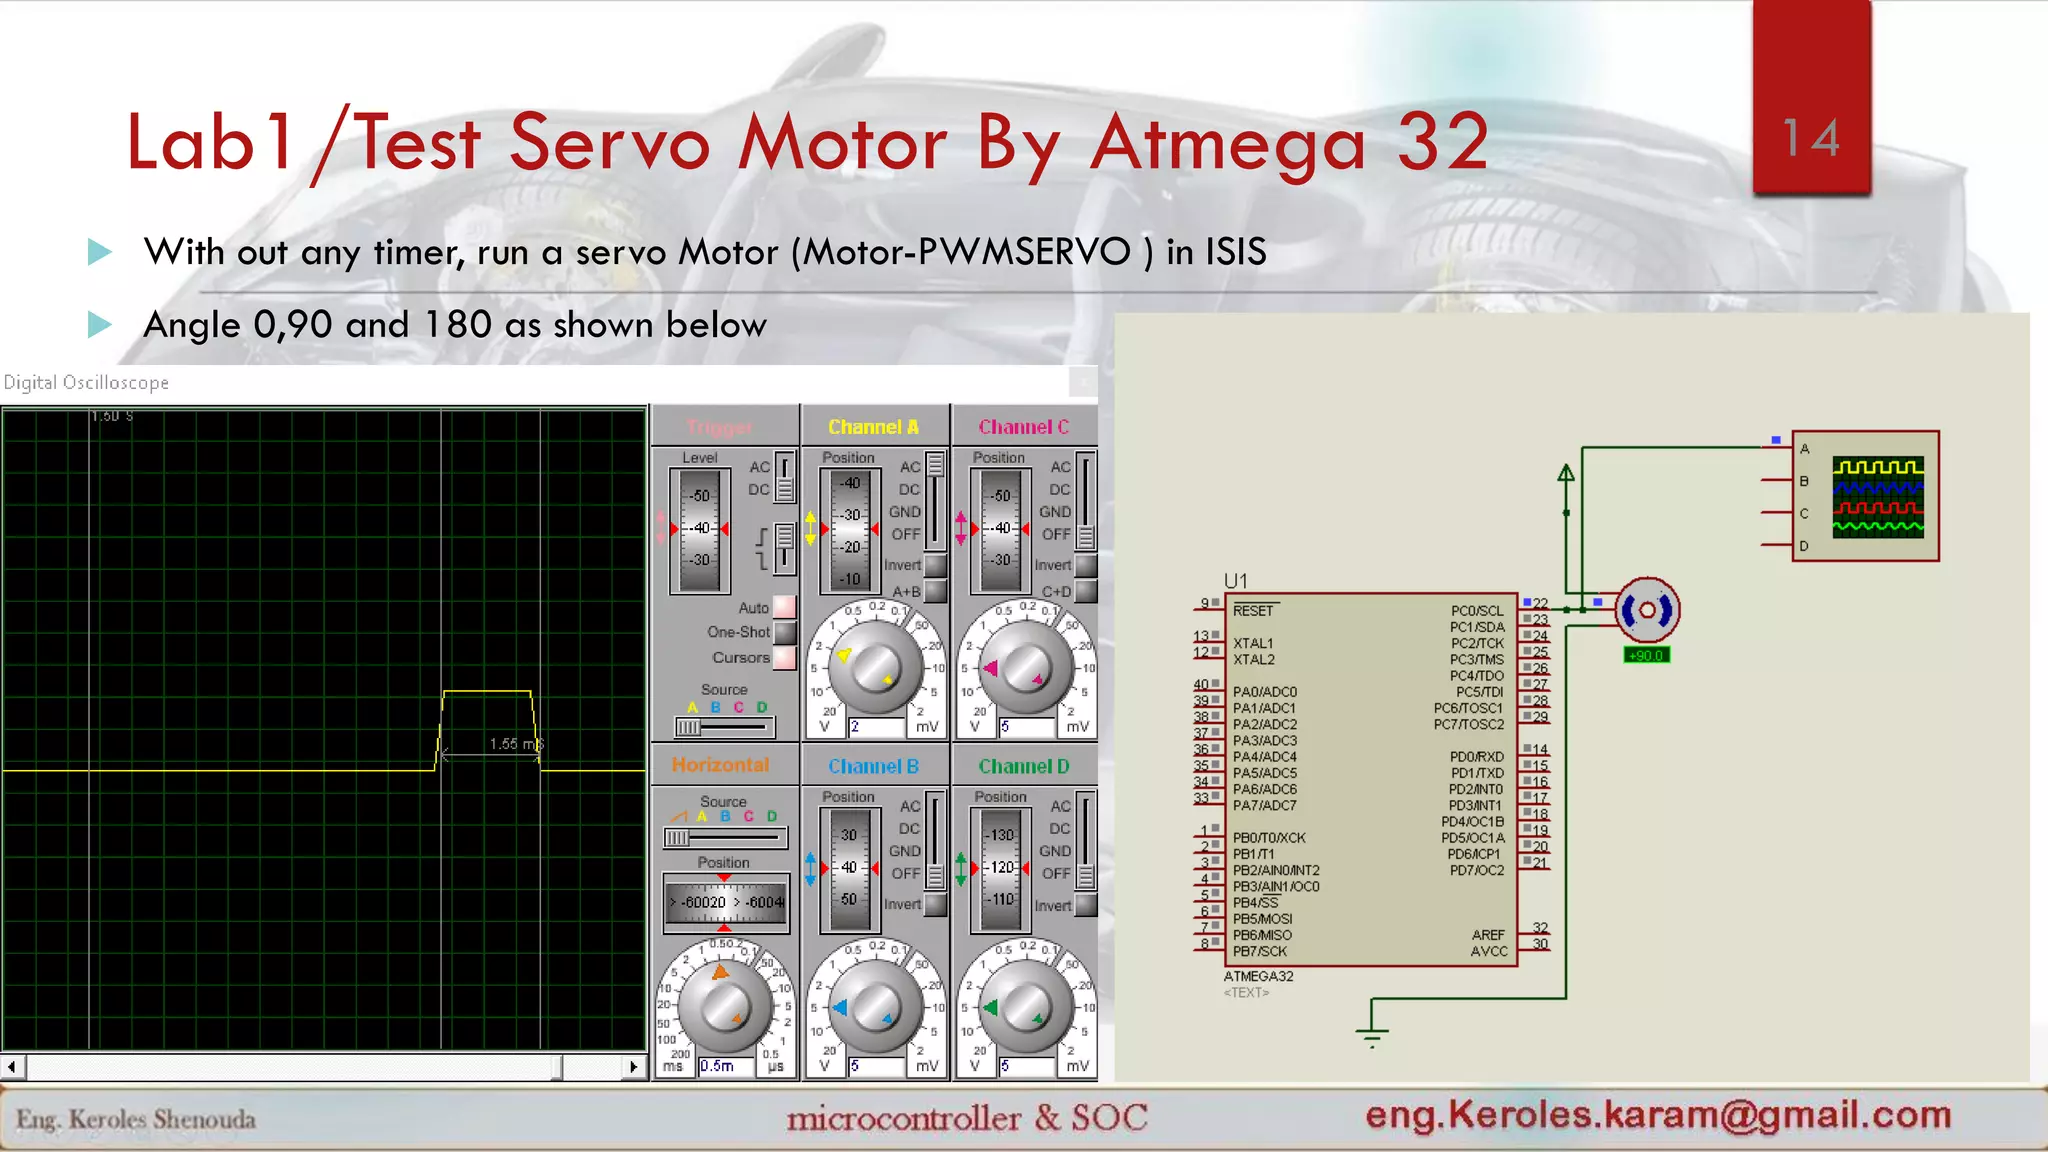The height and width of the screenshot is (1152, 2048).
Task: Click the Channel A volts value field
Action: pos(876,727)
